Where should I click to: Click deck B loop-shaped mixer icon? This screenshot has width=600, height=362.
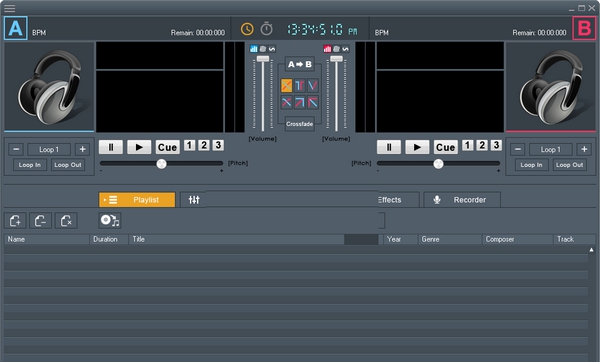click(x=346, y=49)
